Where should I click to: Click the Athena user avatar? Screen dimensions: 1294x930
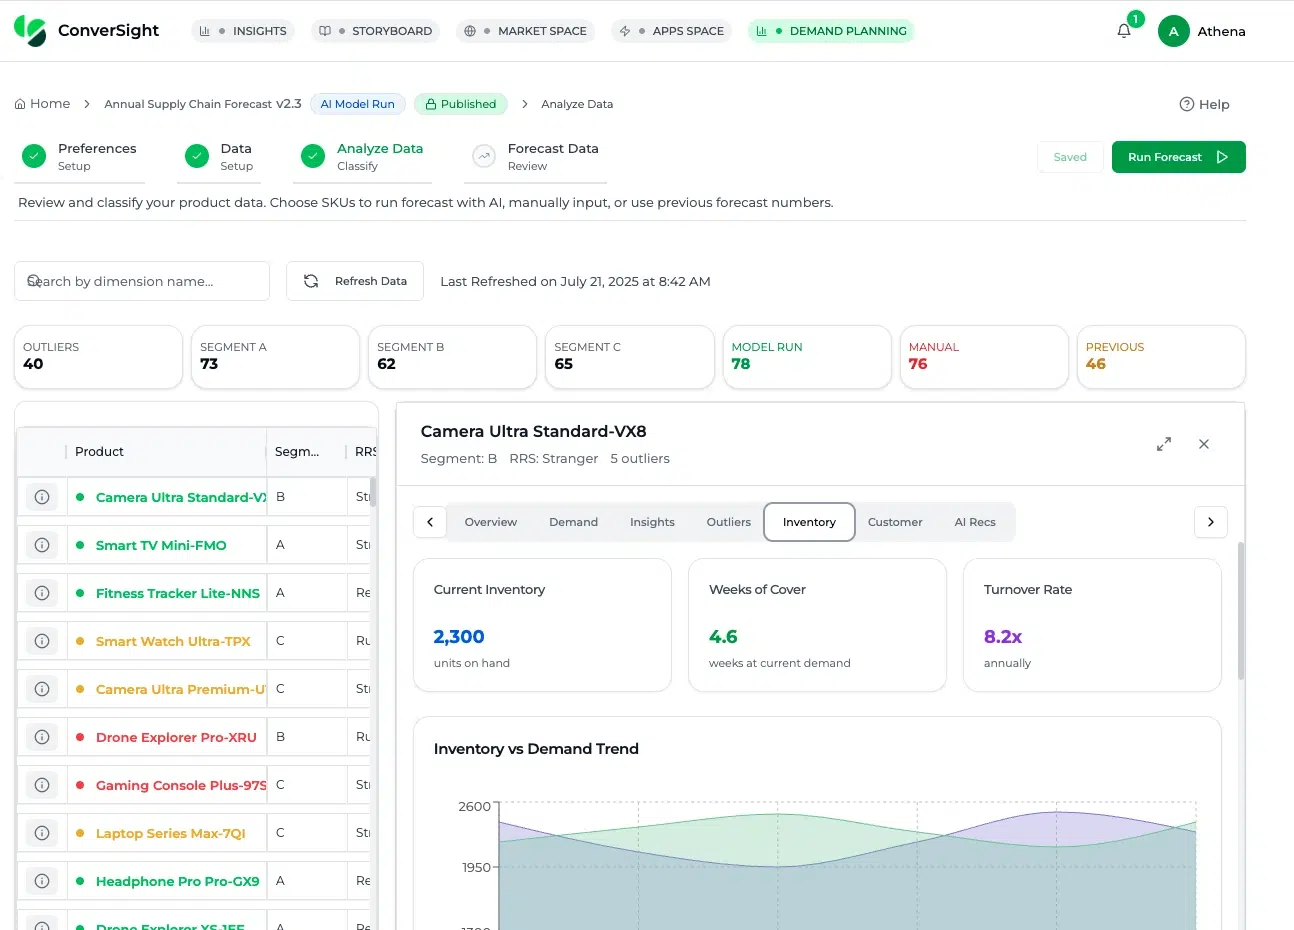pos(1173,31)
